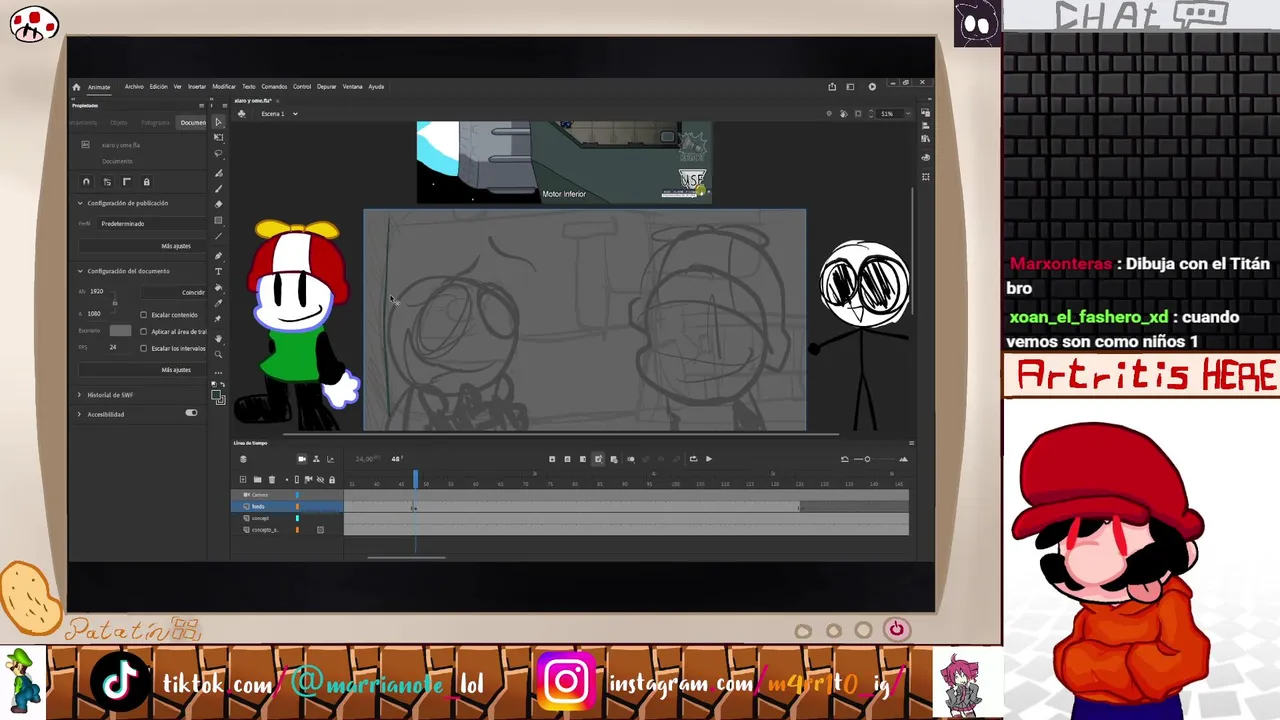Open the quick share export icon
This screenshot has height=720, width=1280.
coord(832,87)
